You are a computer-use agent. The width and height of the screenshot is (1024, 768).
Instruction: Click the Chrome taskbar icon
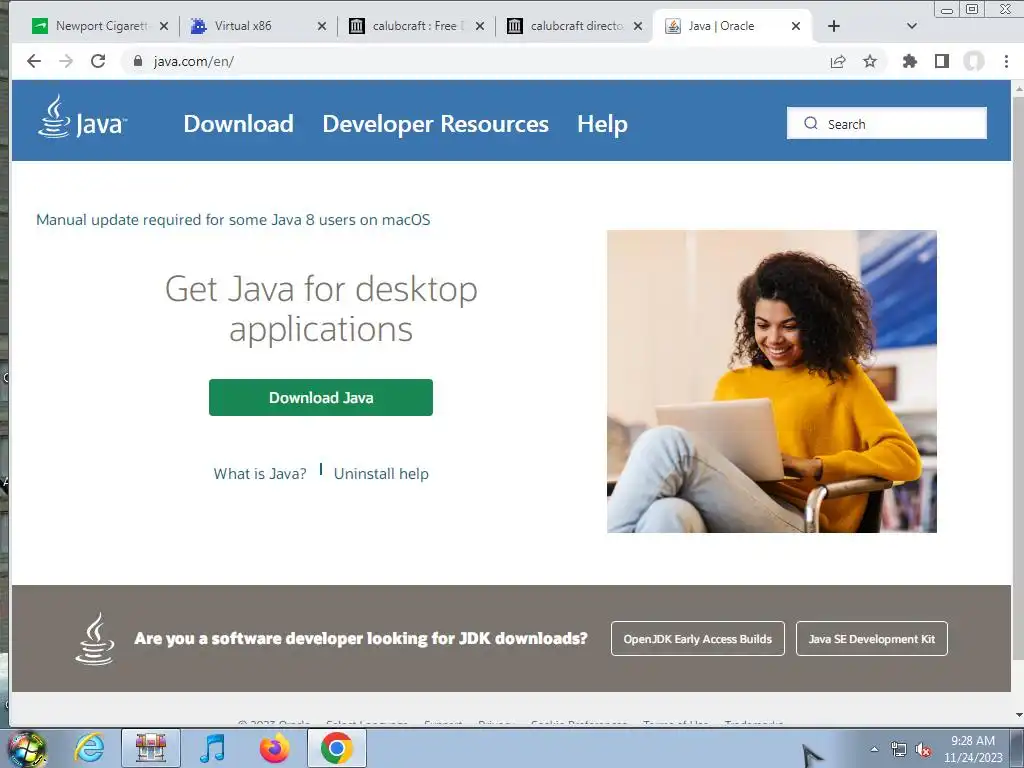[x=336, y=748]
